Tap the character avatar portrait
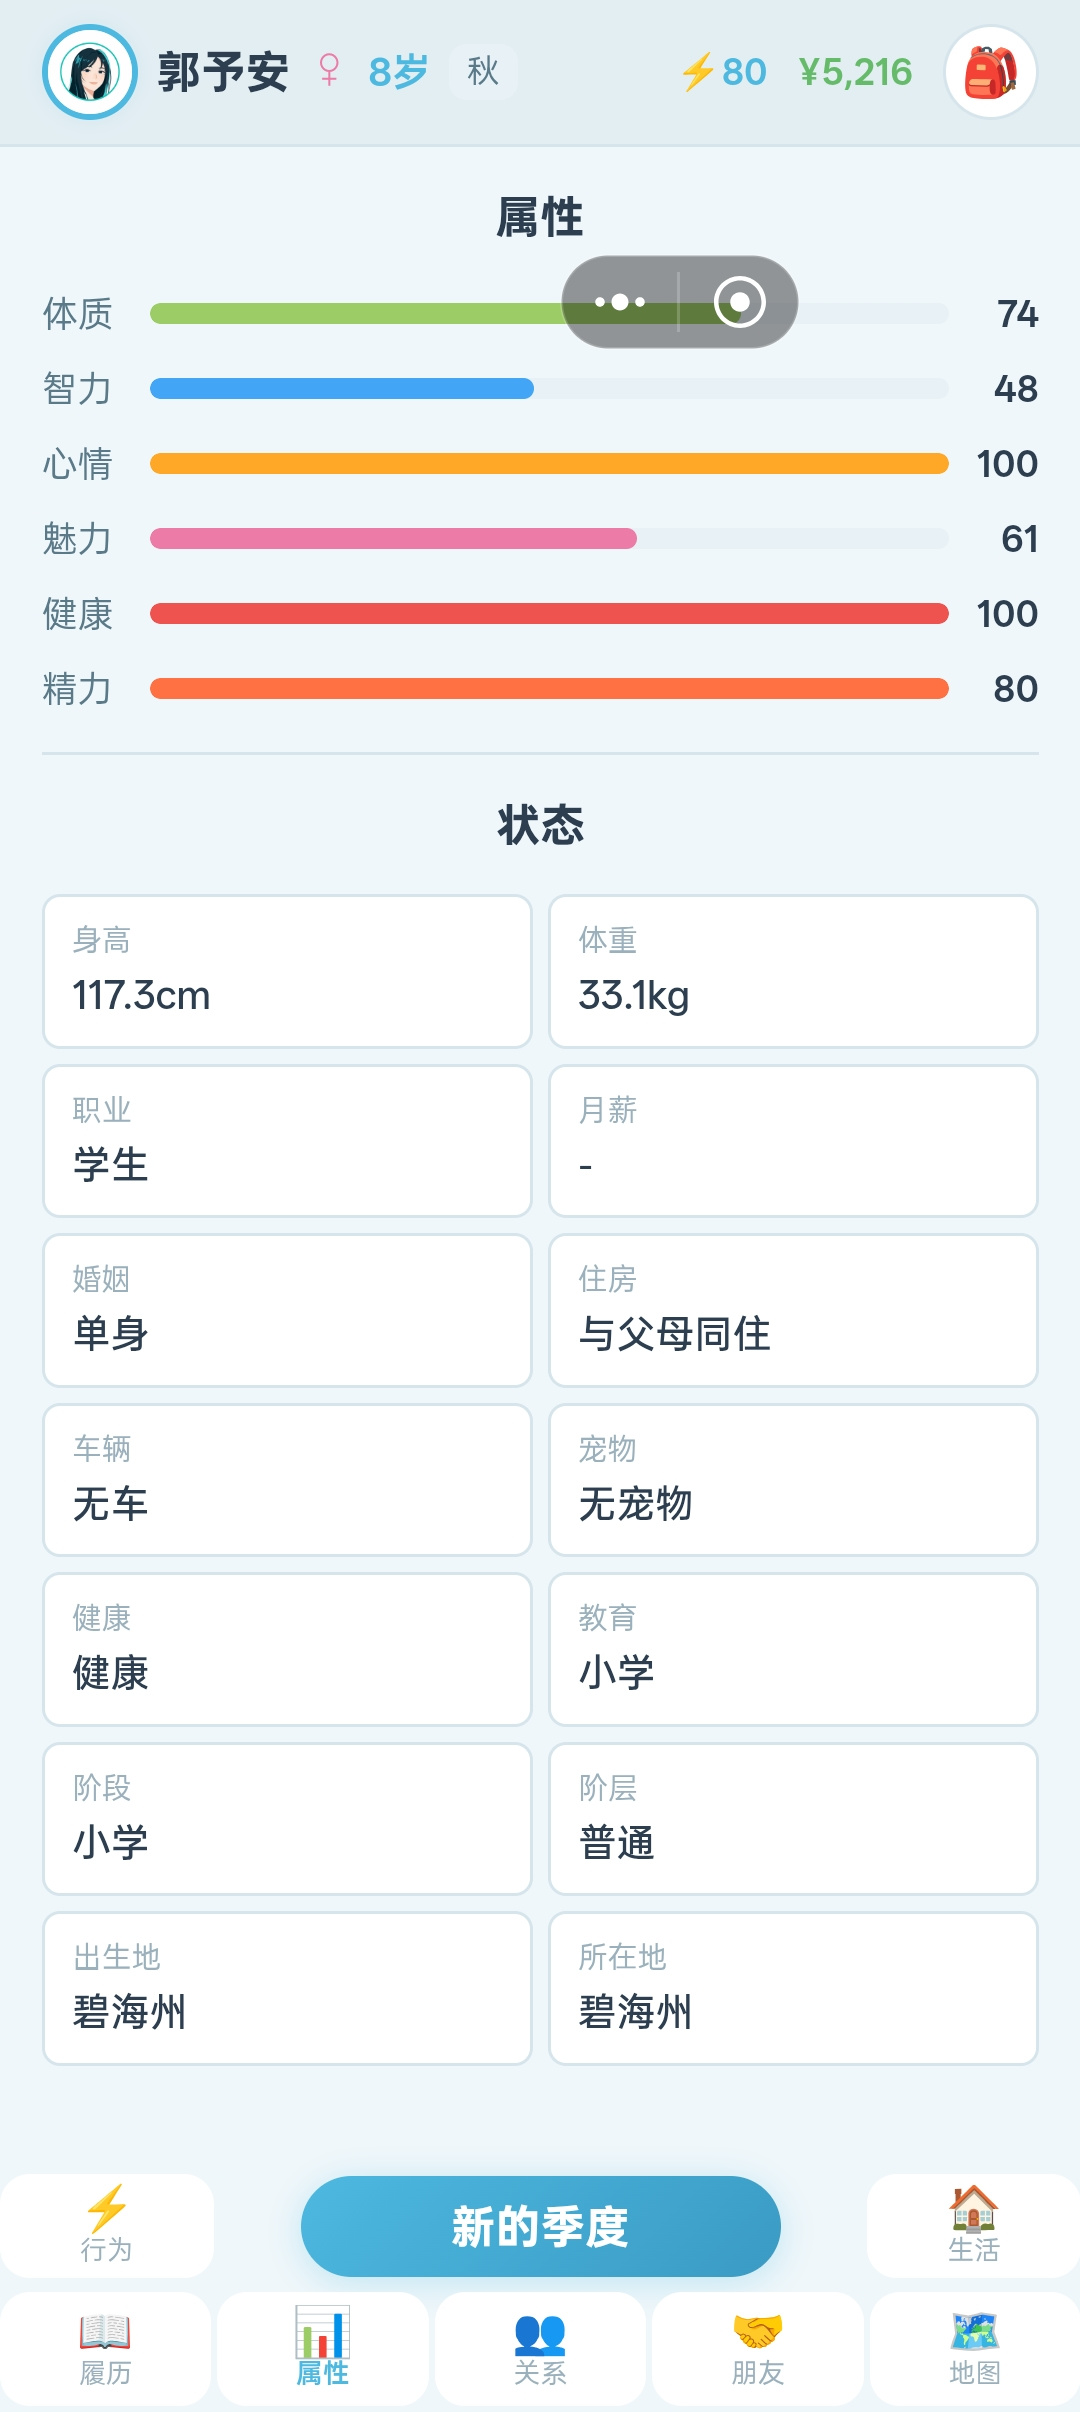 pyautogui.click(x=90, y=72)
